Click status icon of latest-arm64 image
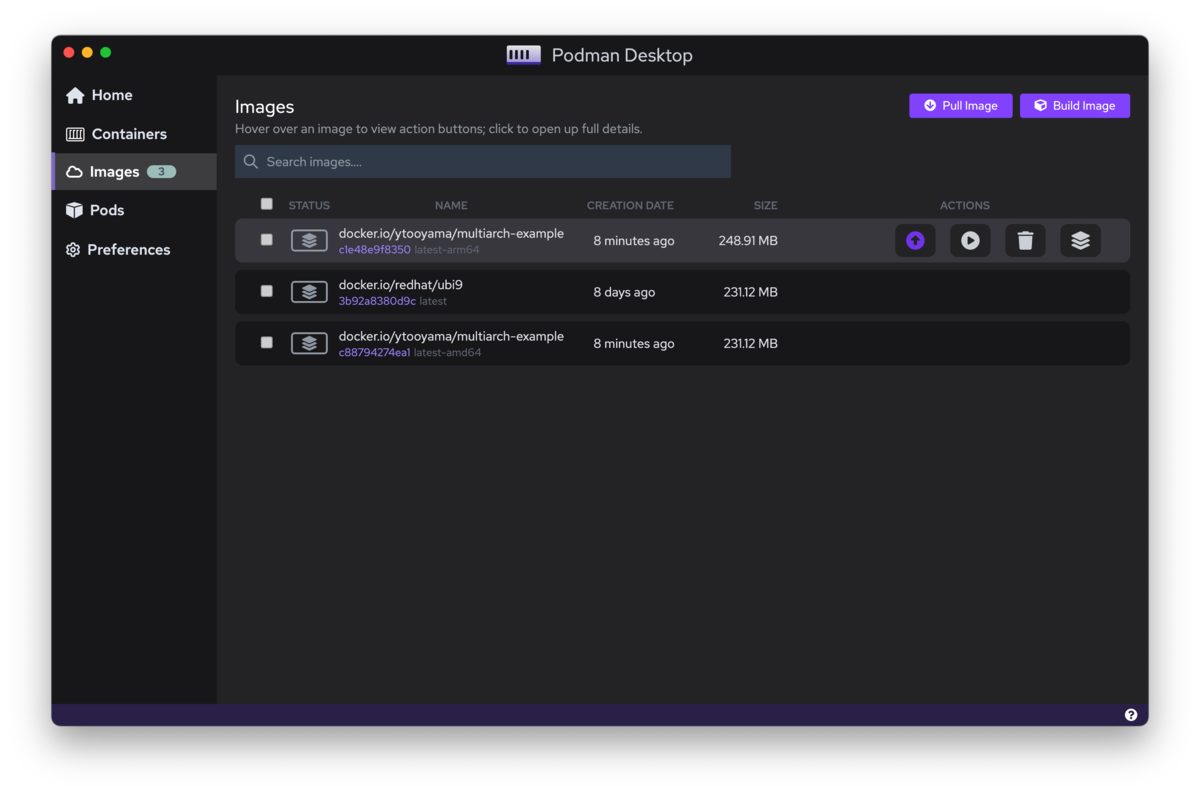 (309, 240)
